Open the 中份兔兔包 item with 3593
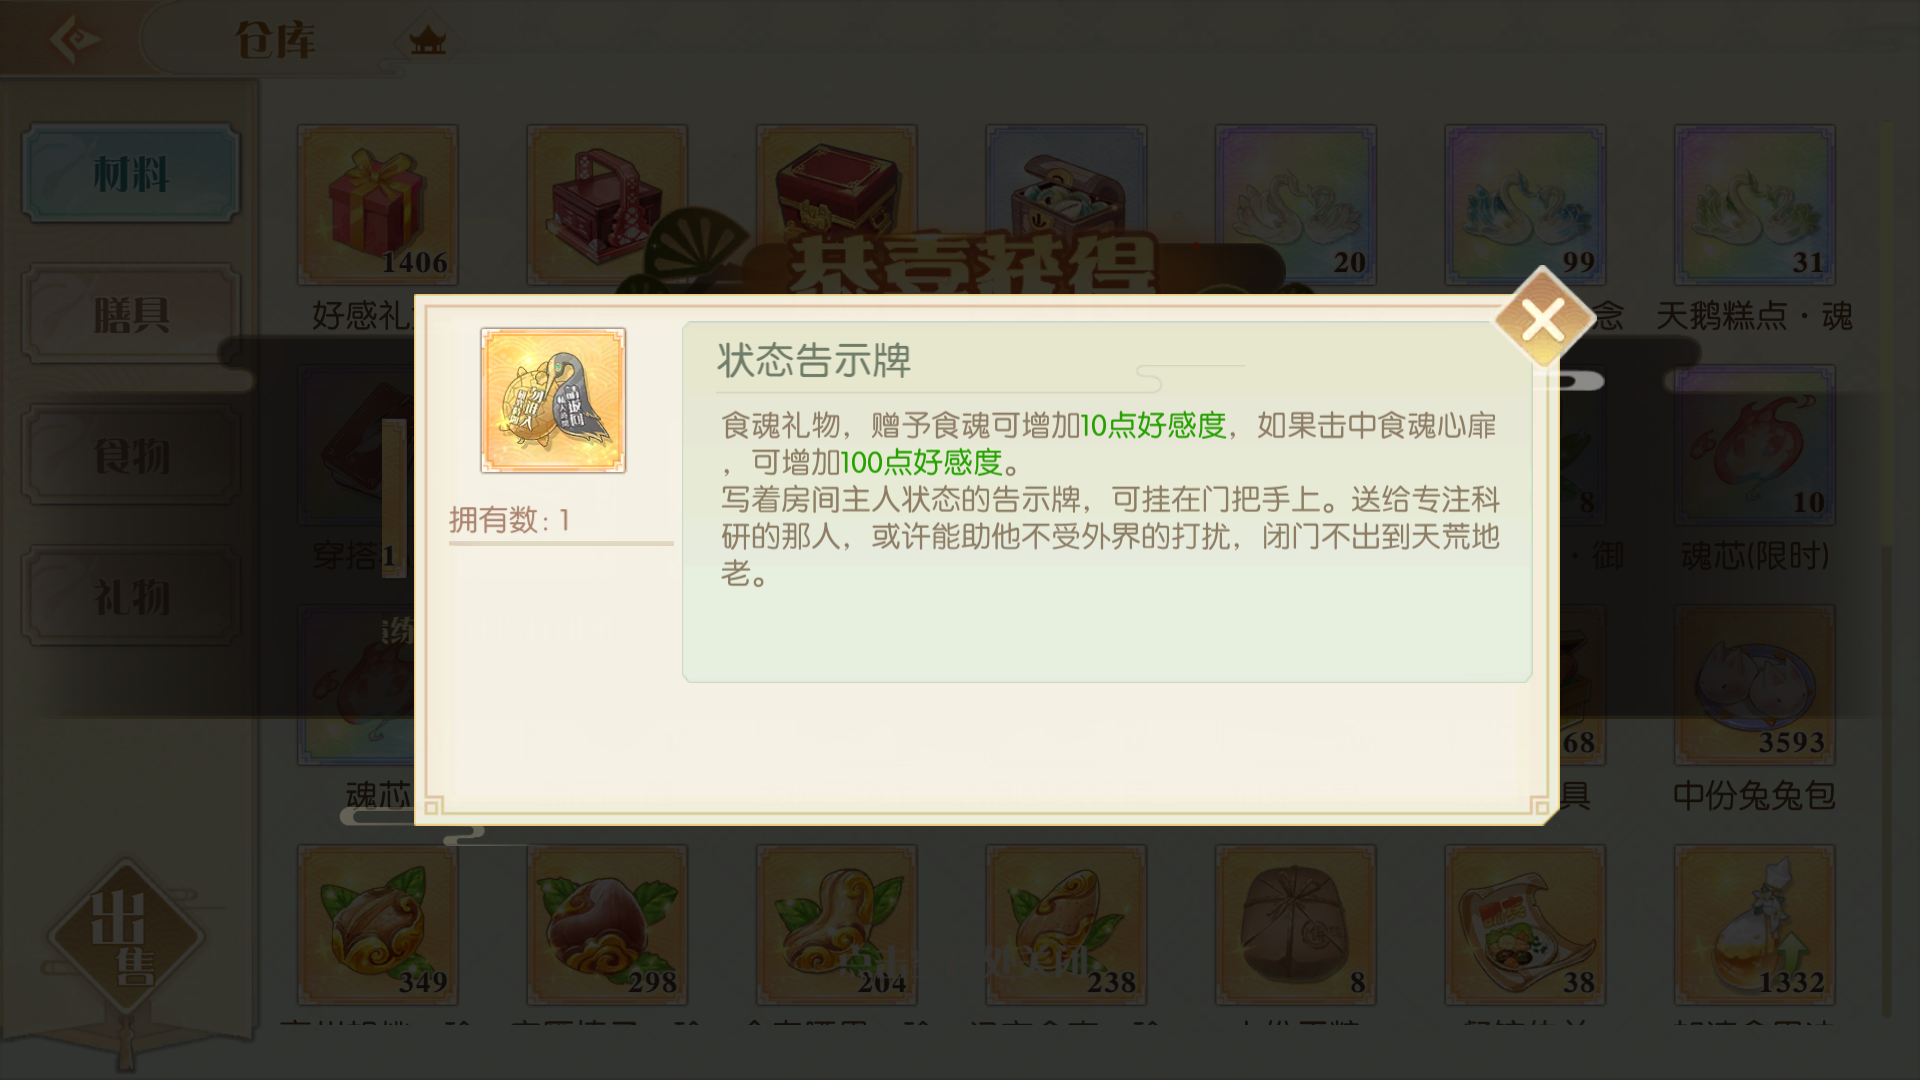 tap(1754, 685)
